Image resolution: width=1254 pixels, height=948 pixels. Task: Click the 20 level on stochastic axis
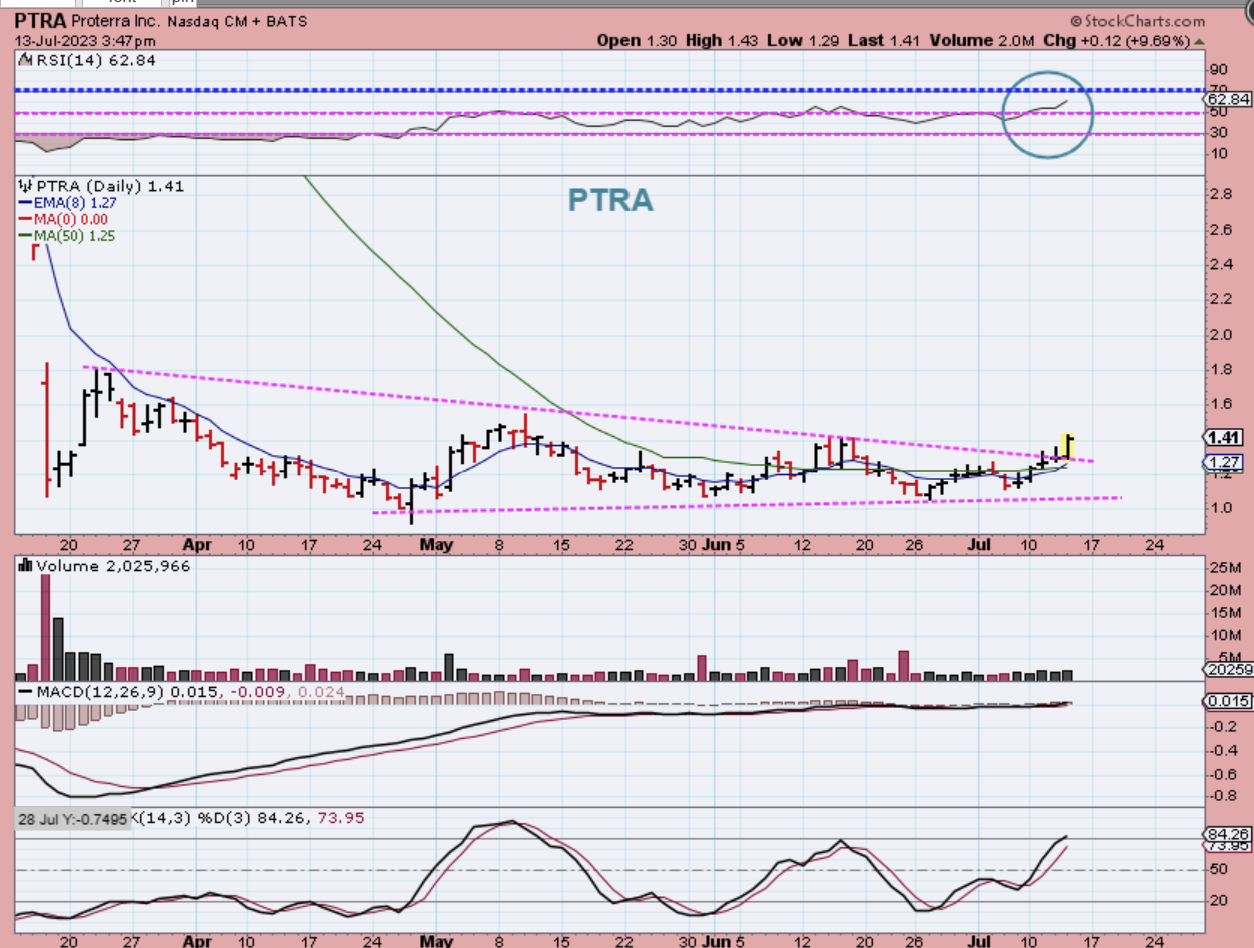(x=1219, y=900)
